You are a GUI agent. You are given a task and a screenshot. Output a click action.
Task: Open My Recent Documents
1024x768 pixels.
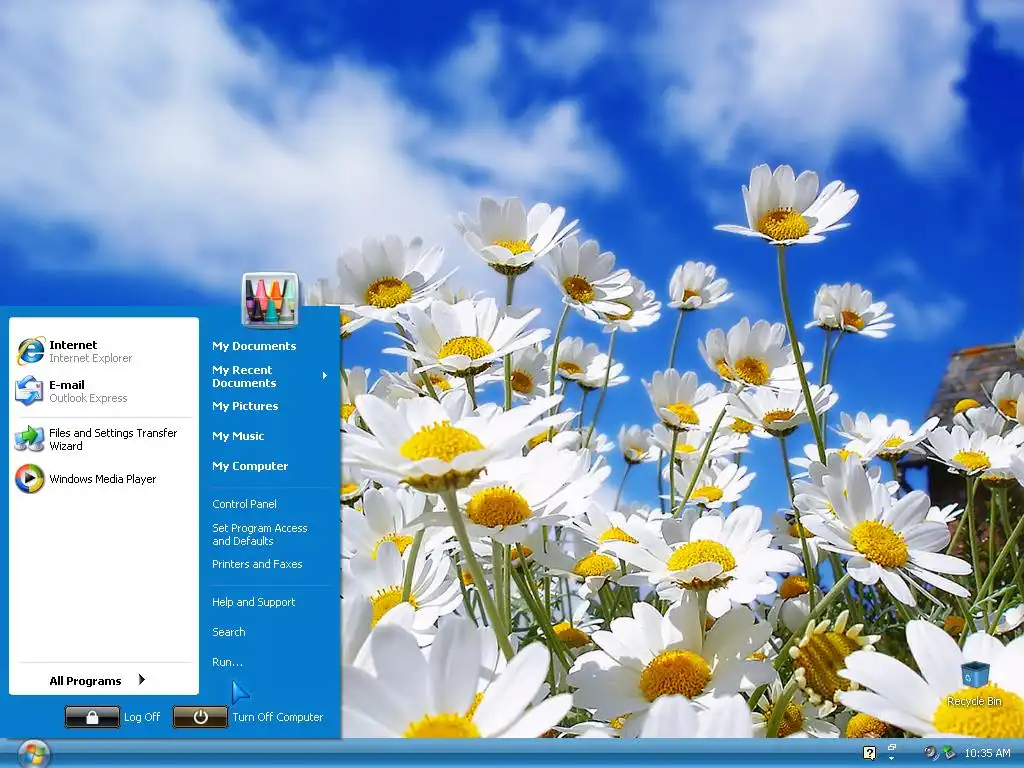(244, 376)
